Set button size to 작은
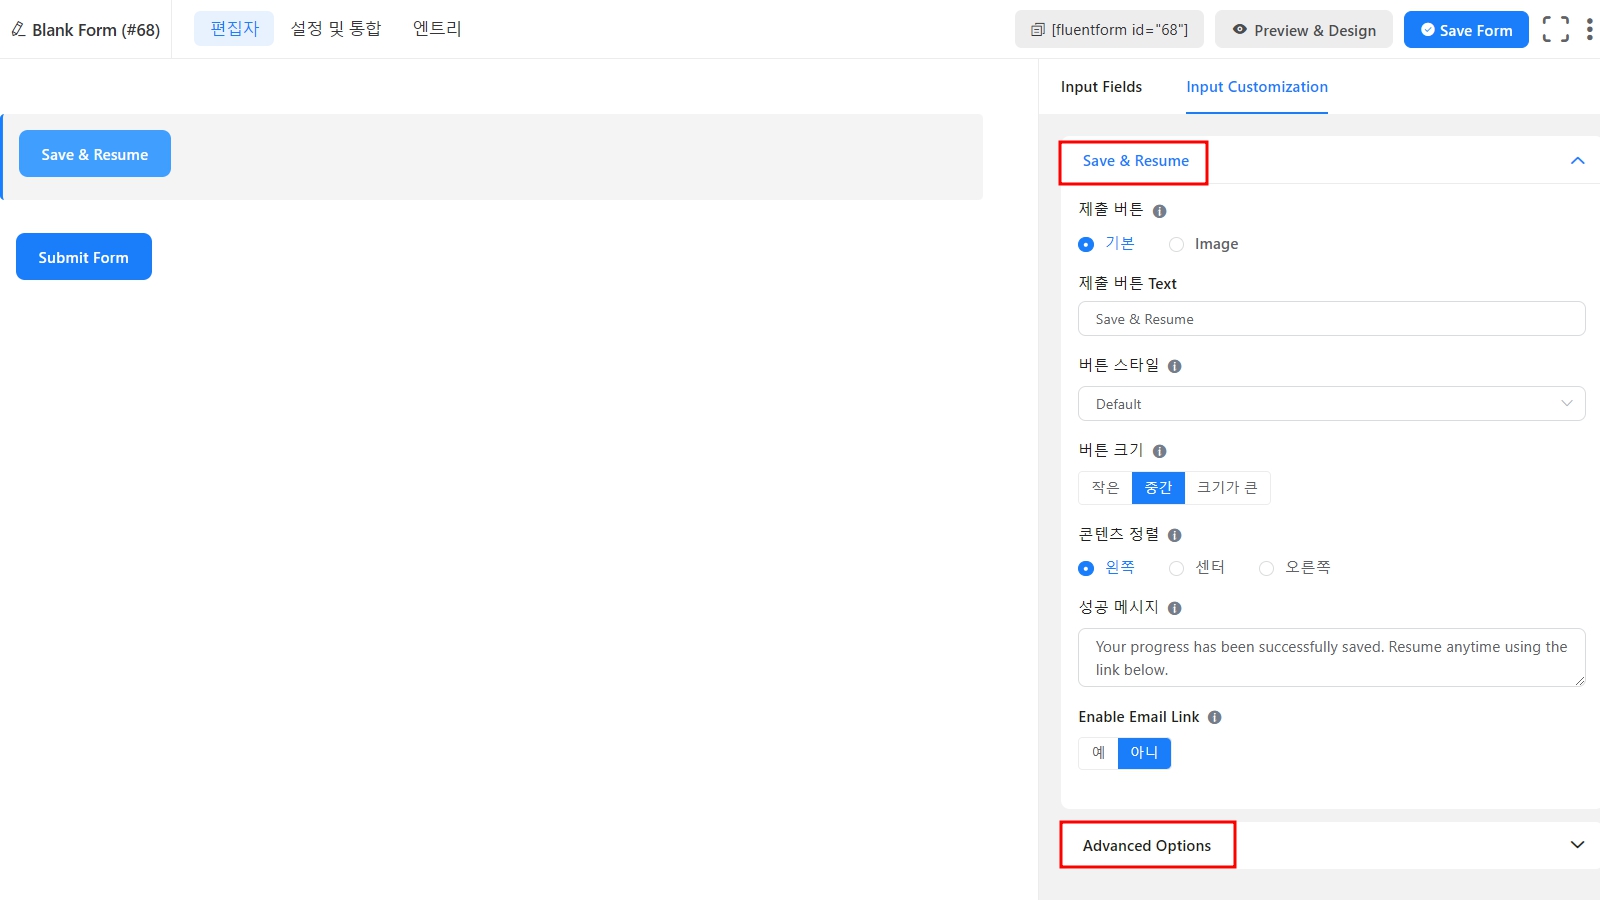 point(1105,488)
